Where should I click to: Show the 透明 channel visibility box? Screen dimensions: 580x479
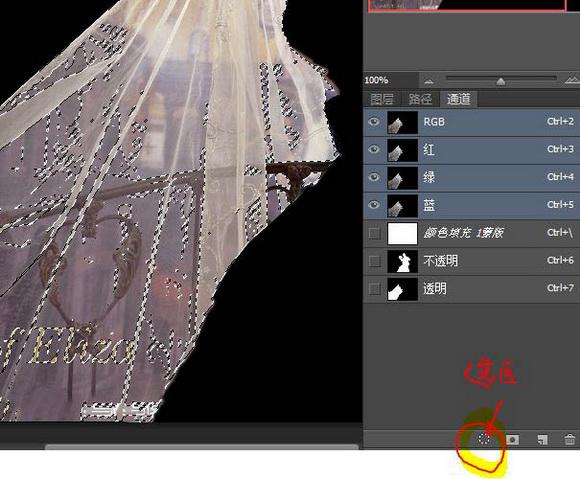click(x=374, y=289)
